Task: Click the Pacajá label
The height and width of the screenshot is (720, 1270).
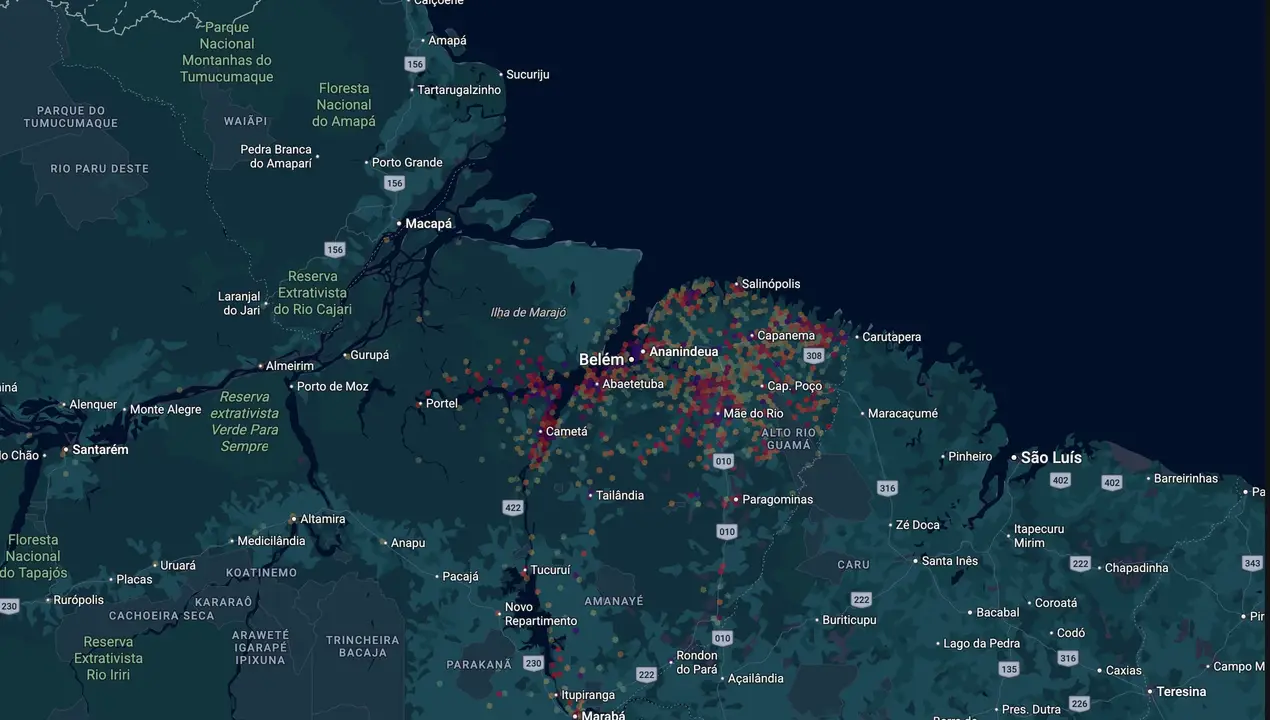Action: (x=460, y=577)
